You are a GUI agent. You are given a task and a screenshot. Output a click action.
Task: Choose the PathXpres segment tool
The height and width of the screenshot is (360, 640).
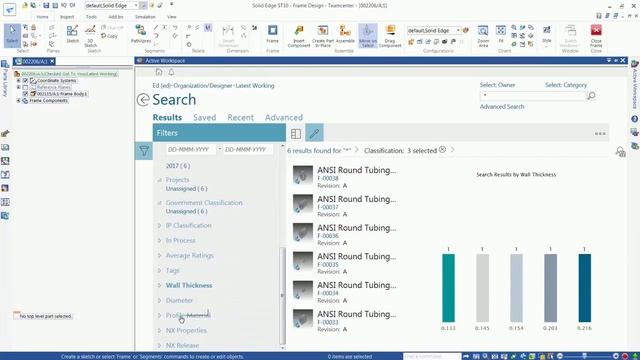pyautogui.click(x=141, y=33)
